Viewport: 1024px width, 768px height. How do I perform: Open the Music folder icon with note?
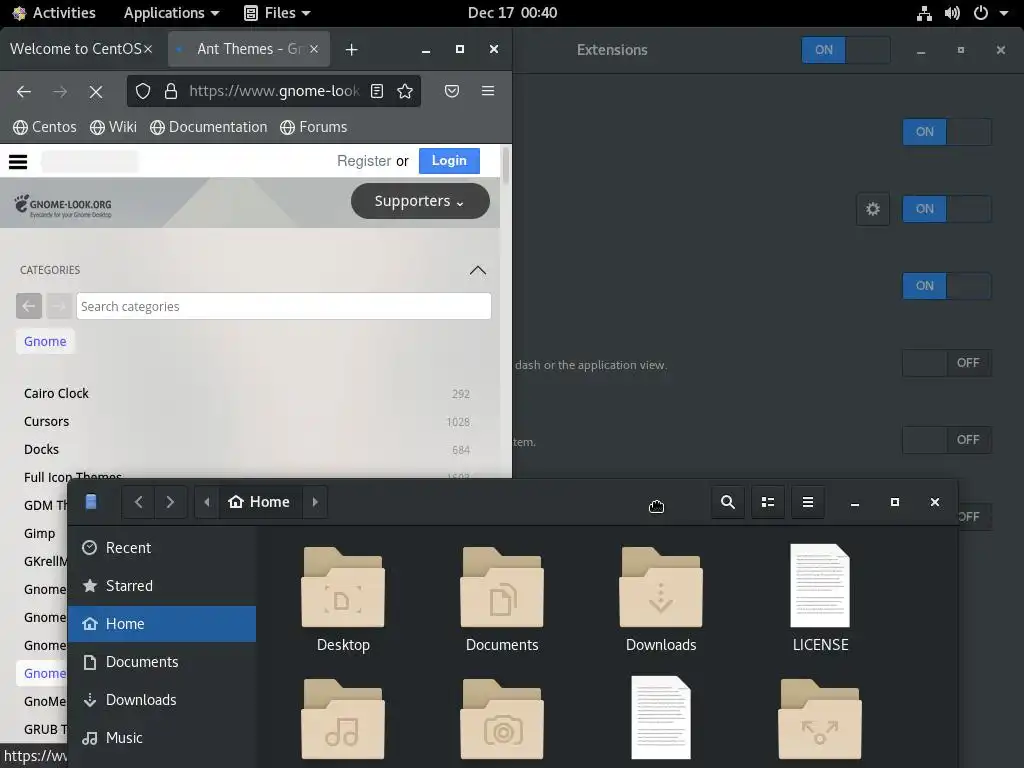(343, 719)
